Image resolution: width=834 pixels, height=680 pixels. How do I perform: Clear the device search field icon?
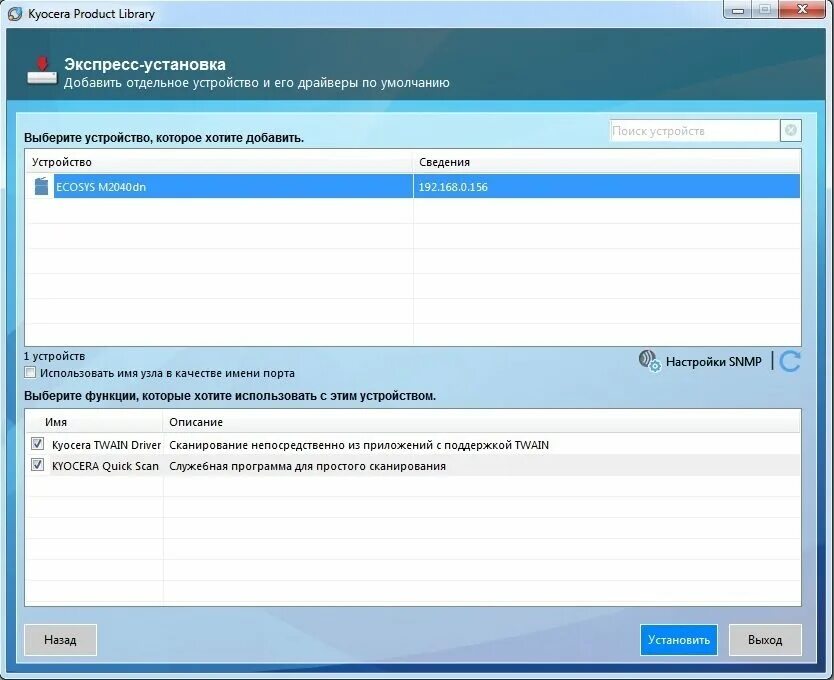pos(790,130)
